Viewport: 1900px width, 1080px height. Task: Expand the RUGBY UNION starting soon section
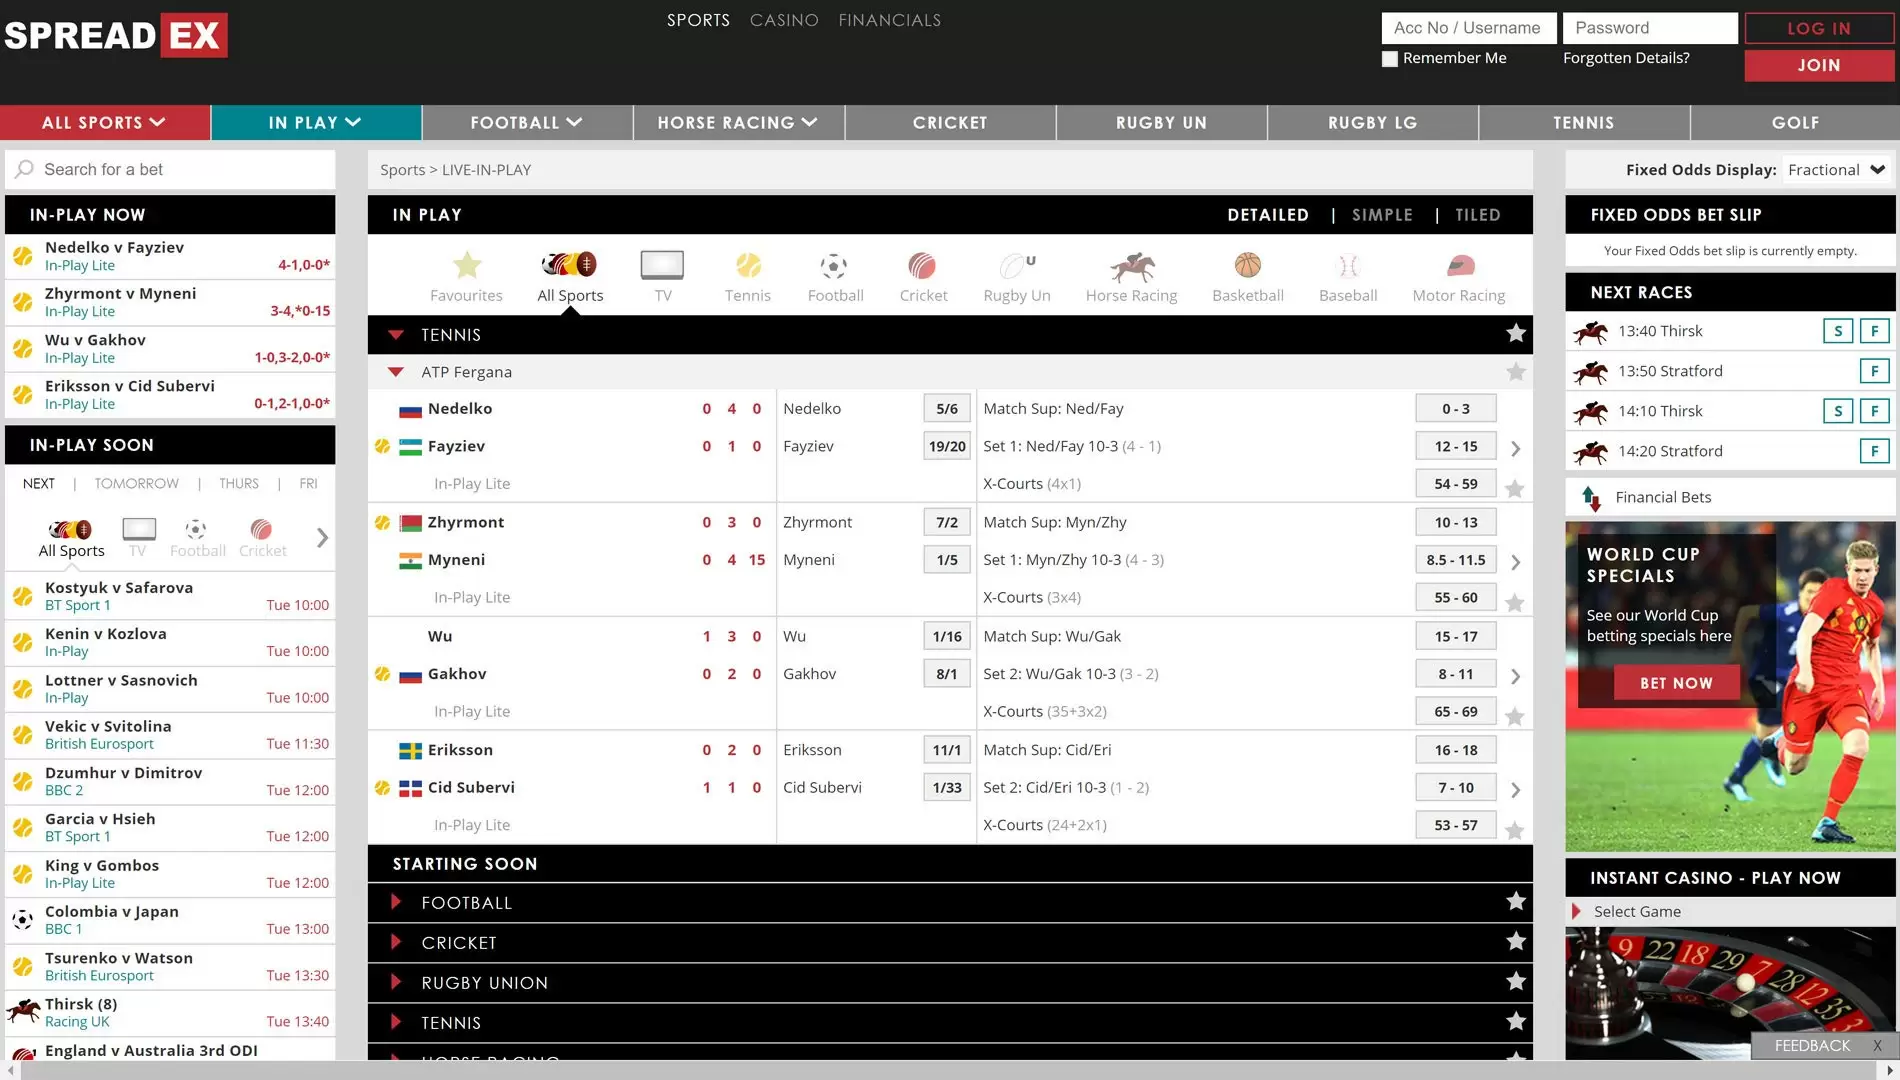click(x=396, y=982)
